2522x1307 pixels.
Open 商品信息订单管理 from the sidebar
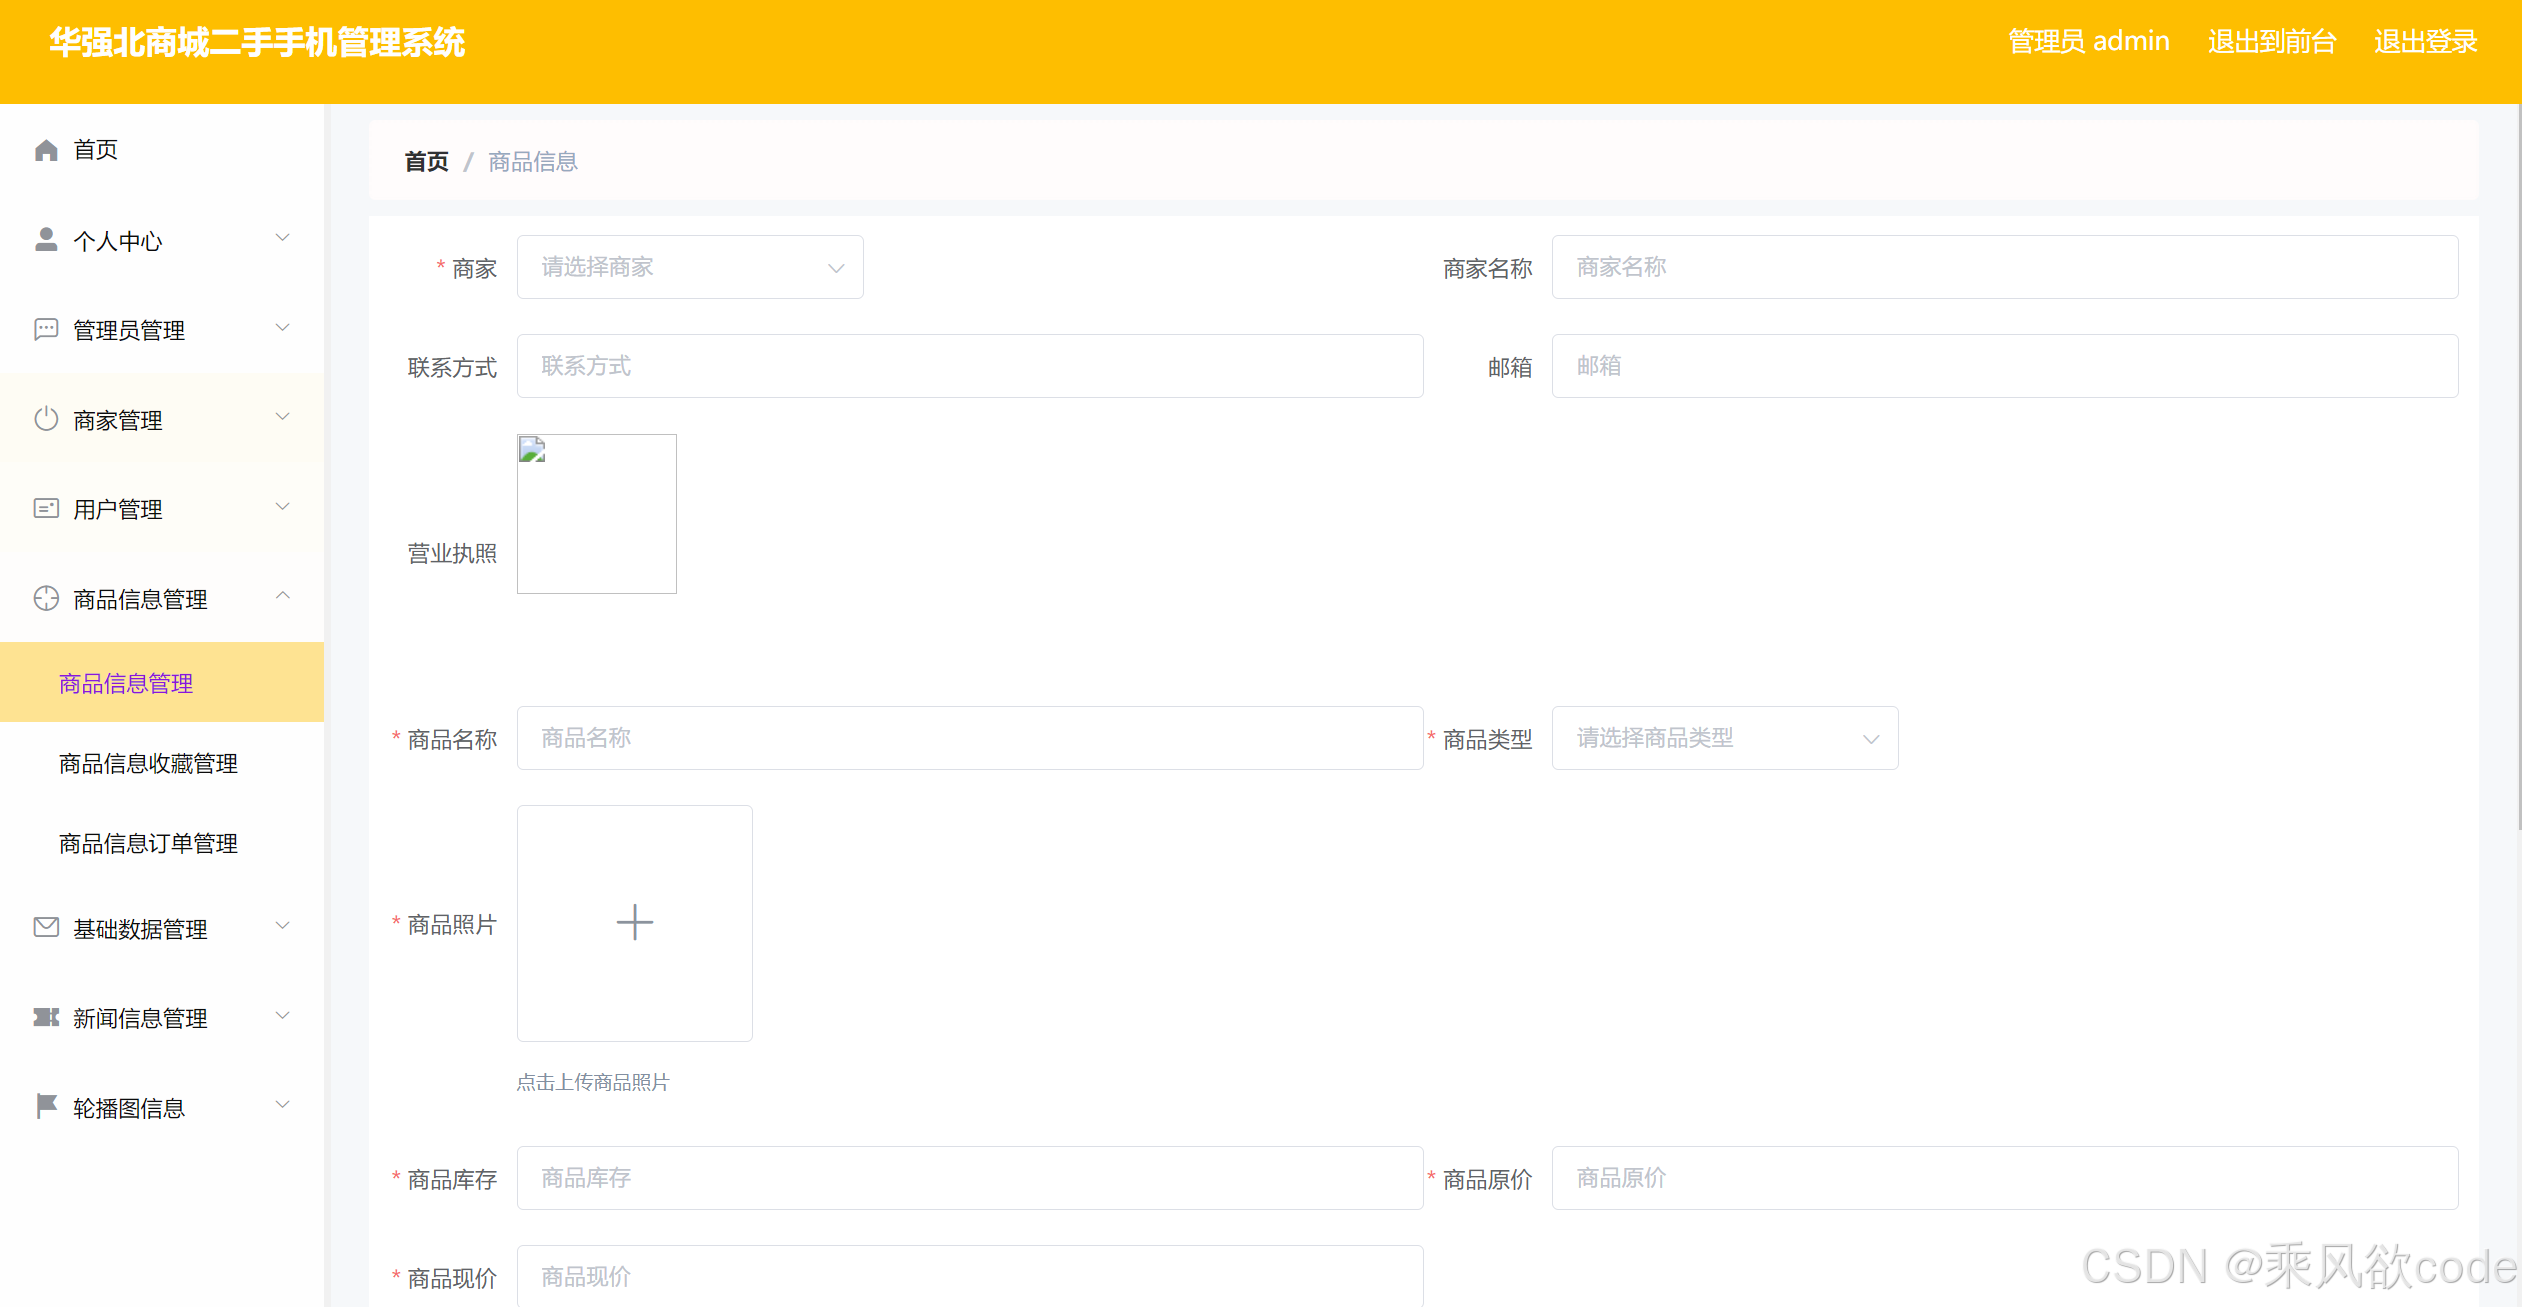pyautogui.click(x=147, y=843)
